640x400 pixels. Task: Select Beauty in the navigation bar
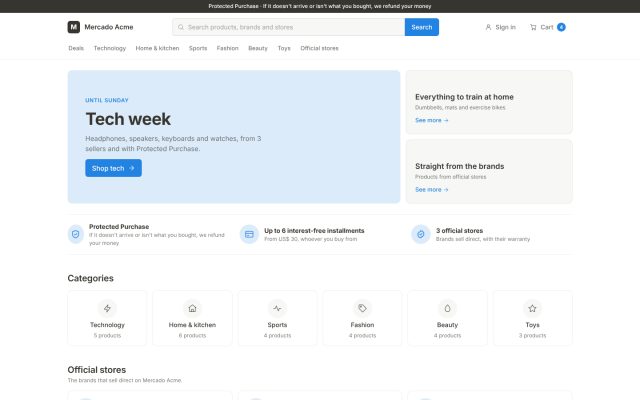258,48
